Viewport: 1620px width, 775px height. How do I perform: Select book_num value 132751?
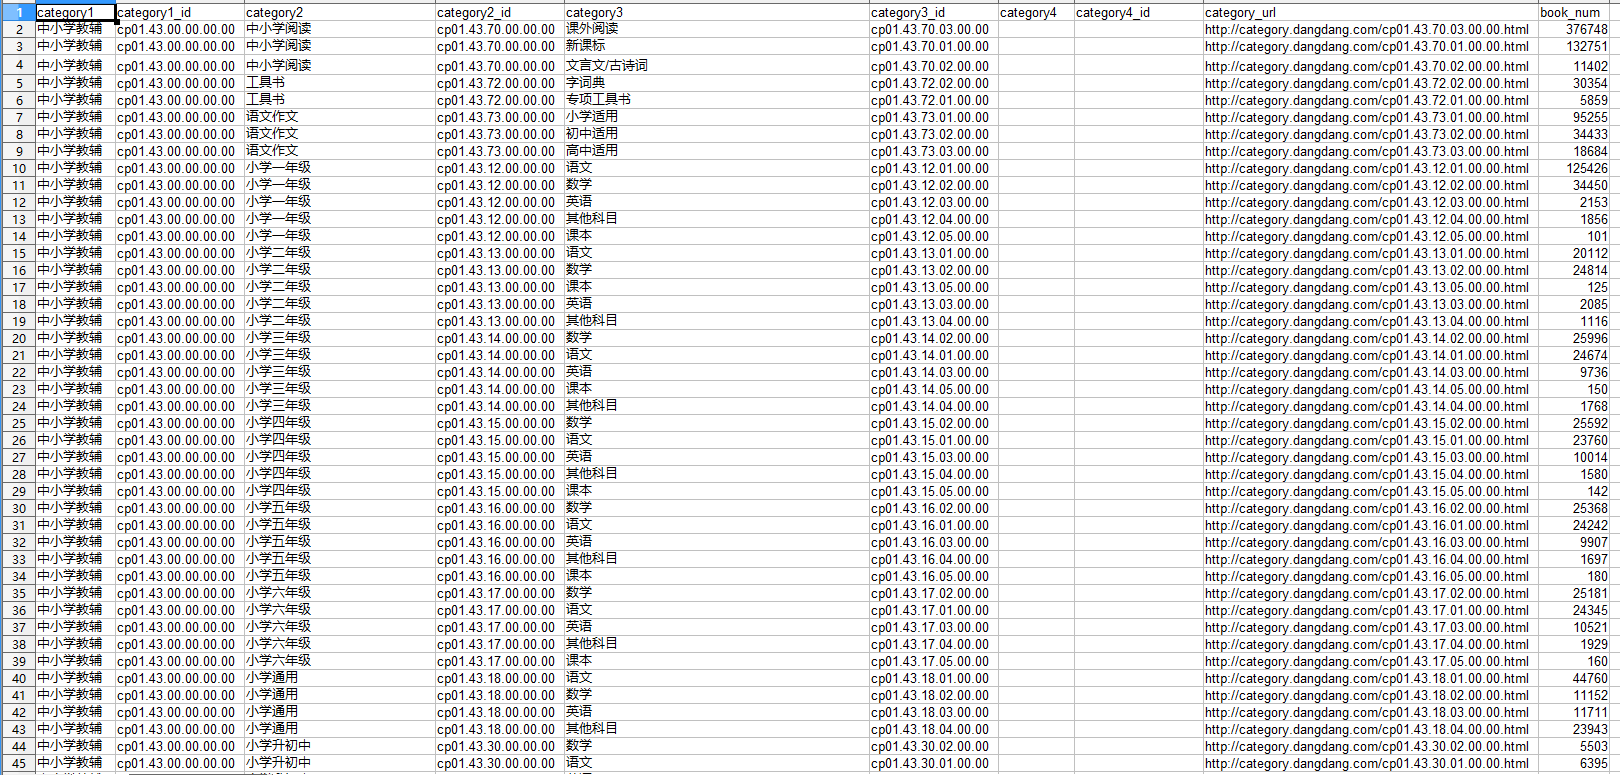pos(1575,47)
